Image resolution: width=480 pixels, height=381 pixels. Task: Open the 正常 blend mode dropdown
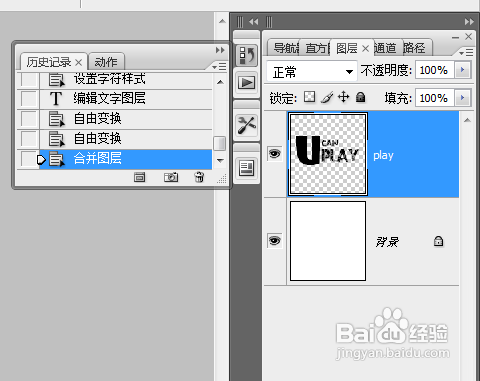312,71
